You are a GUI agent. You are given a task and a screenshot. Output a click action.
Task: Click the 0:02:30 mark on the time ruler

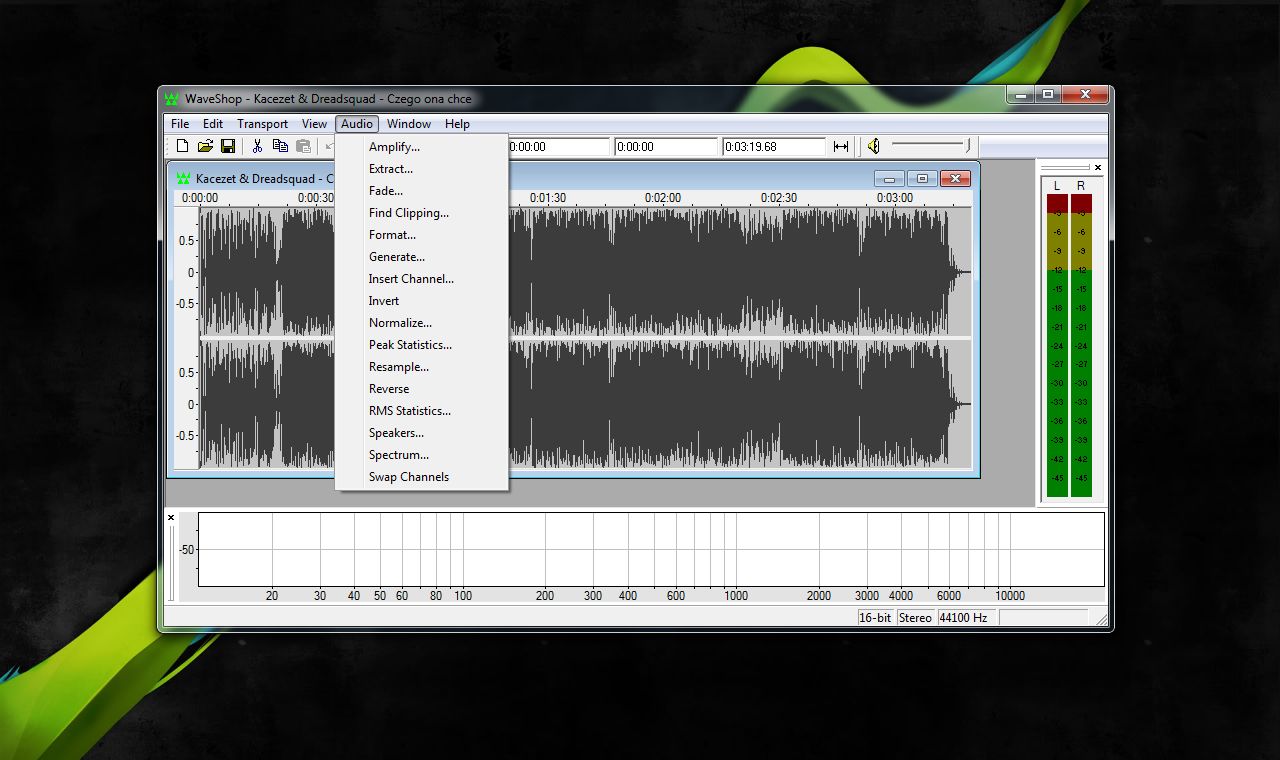pos(779,198)
